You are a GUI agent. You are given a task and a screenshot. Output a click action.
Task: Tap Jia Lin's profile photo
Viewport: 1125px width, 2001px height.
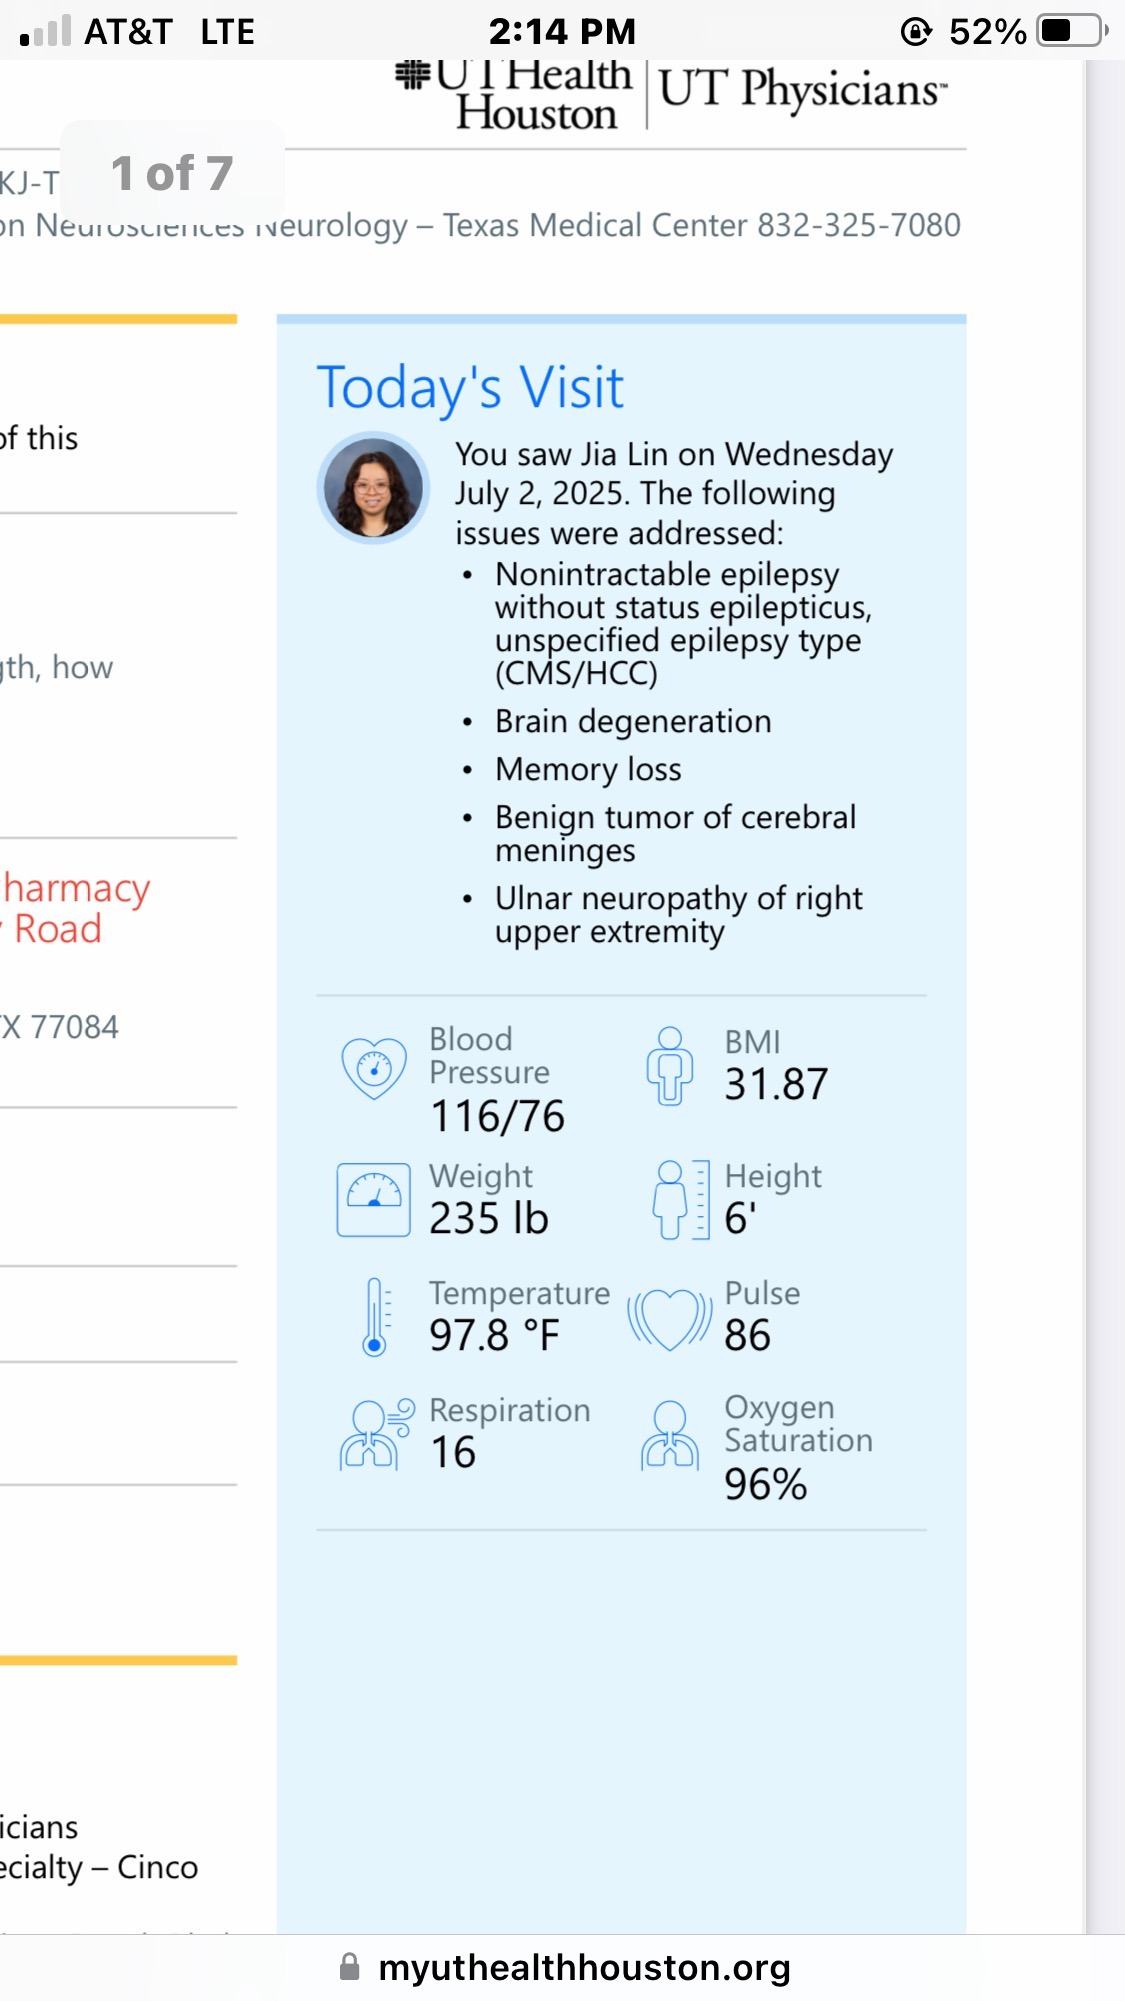[373, 488]
